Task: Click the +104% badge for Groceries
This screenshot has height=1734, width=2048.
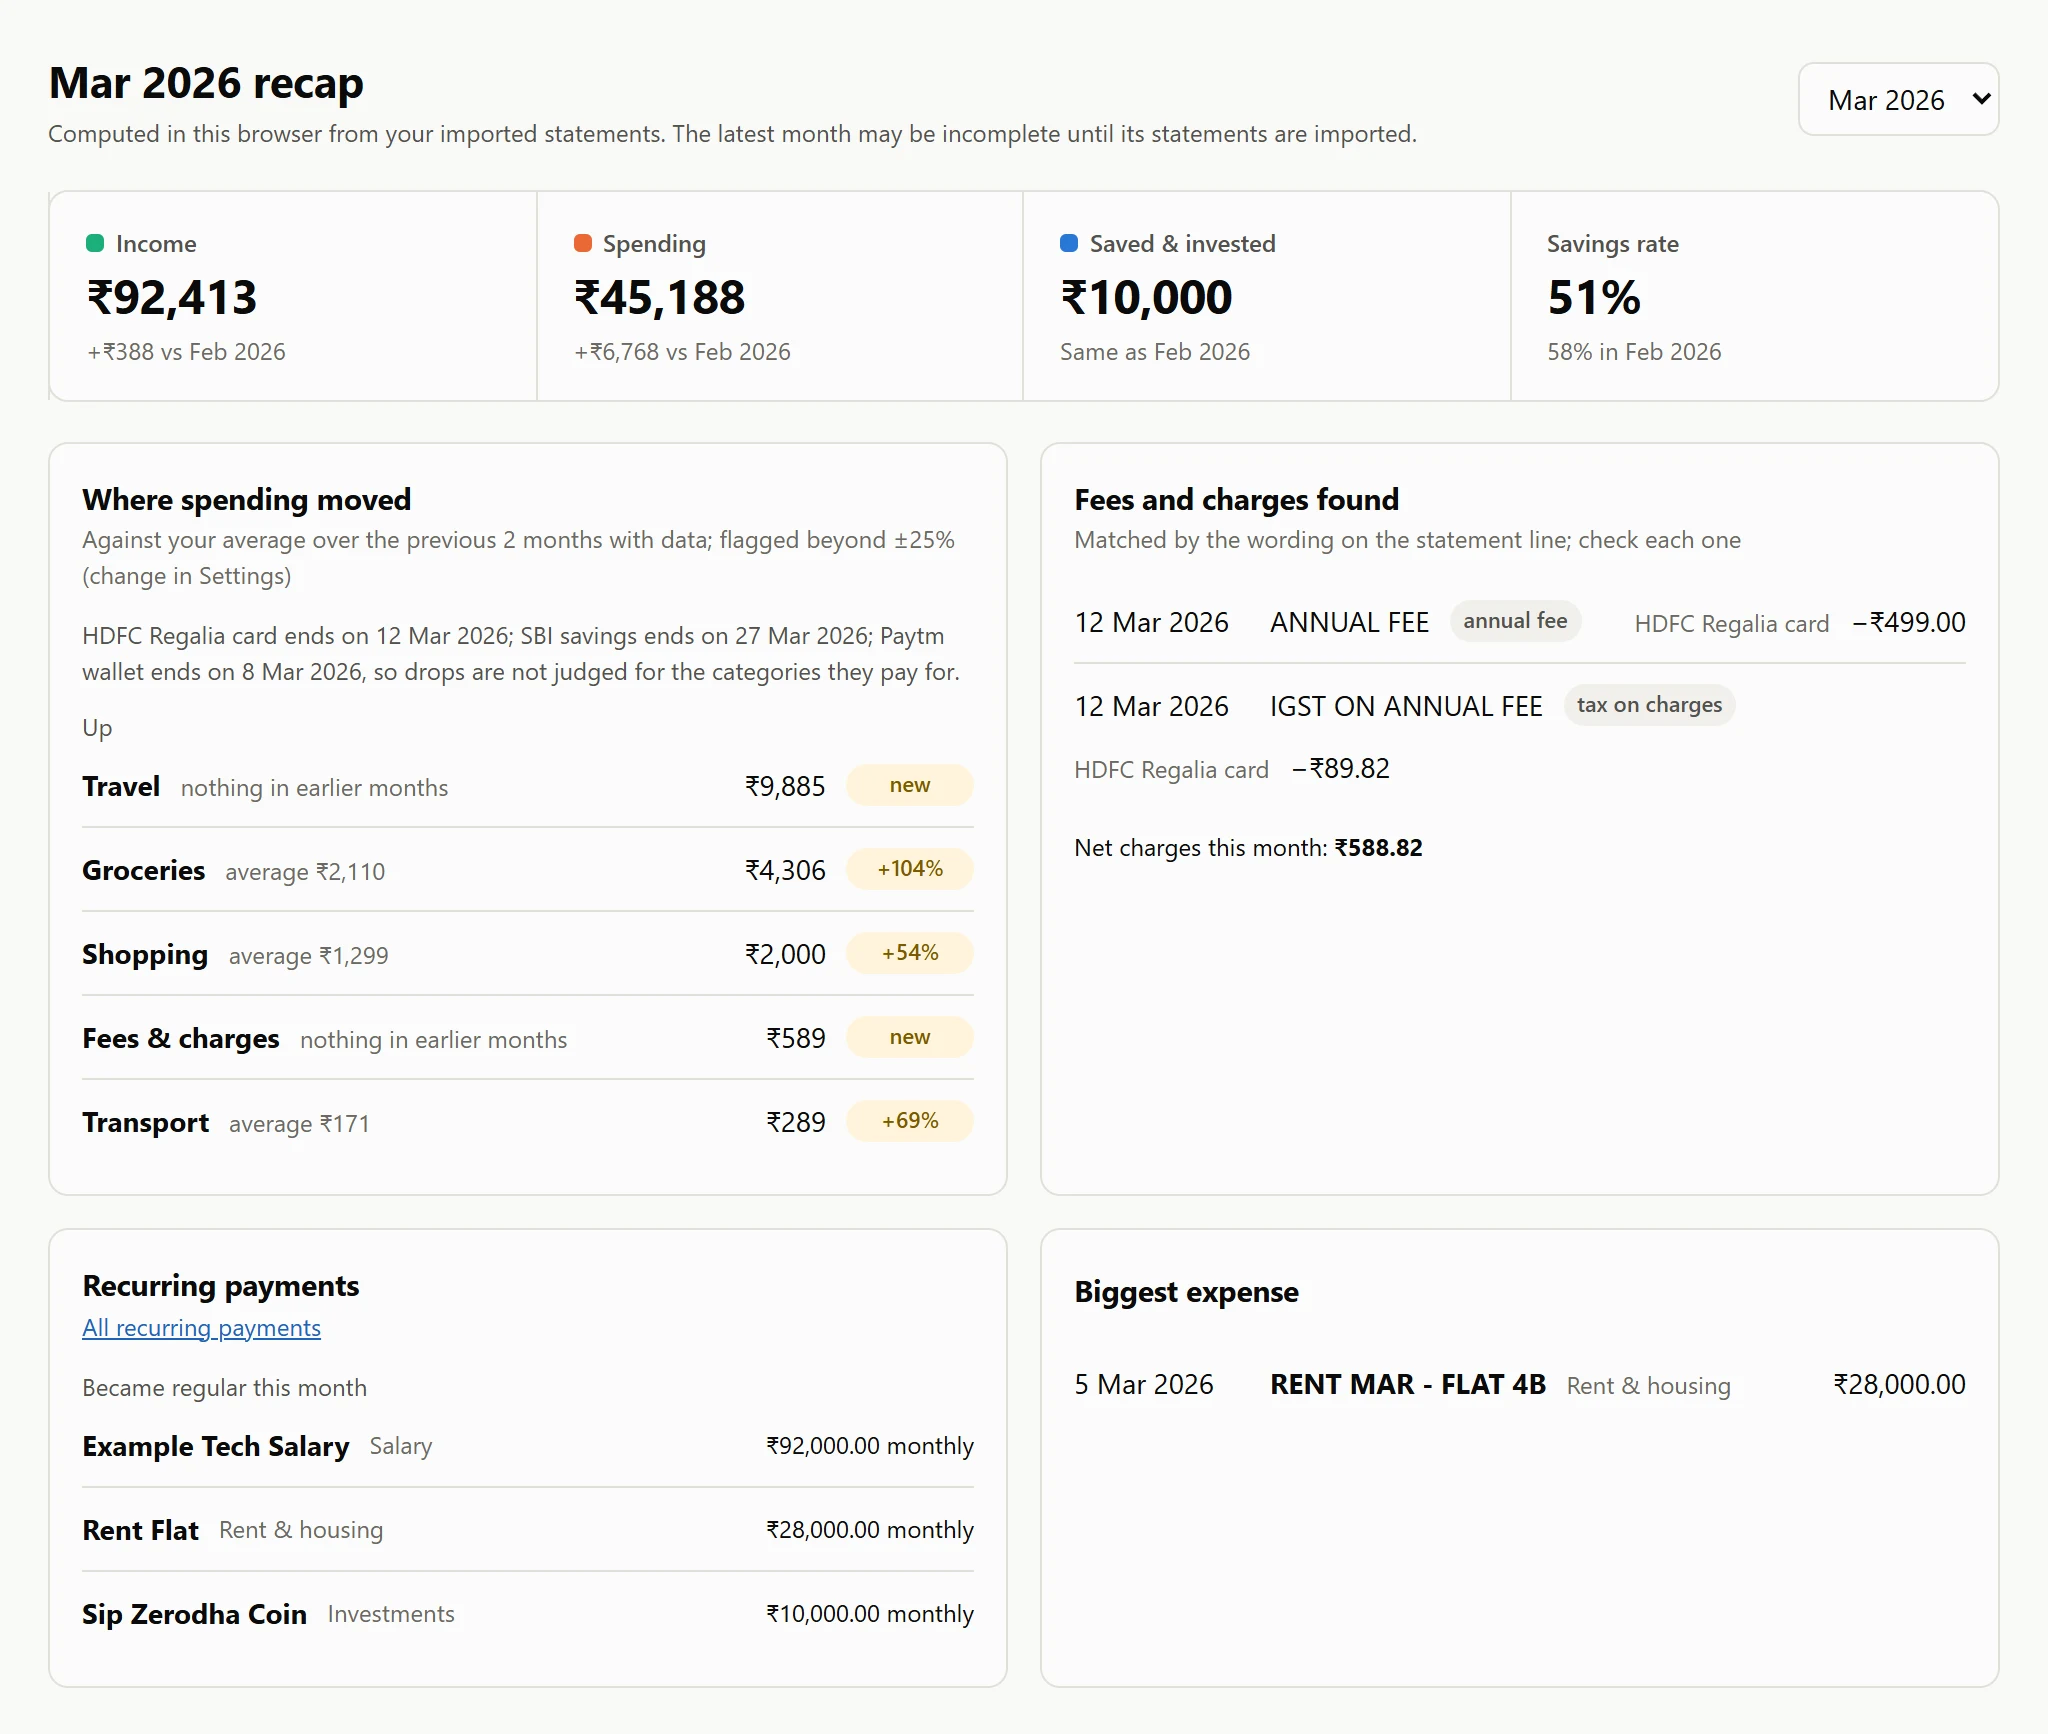Action: point(909,869)
